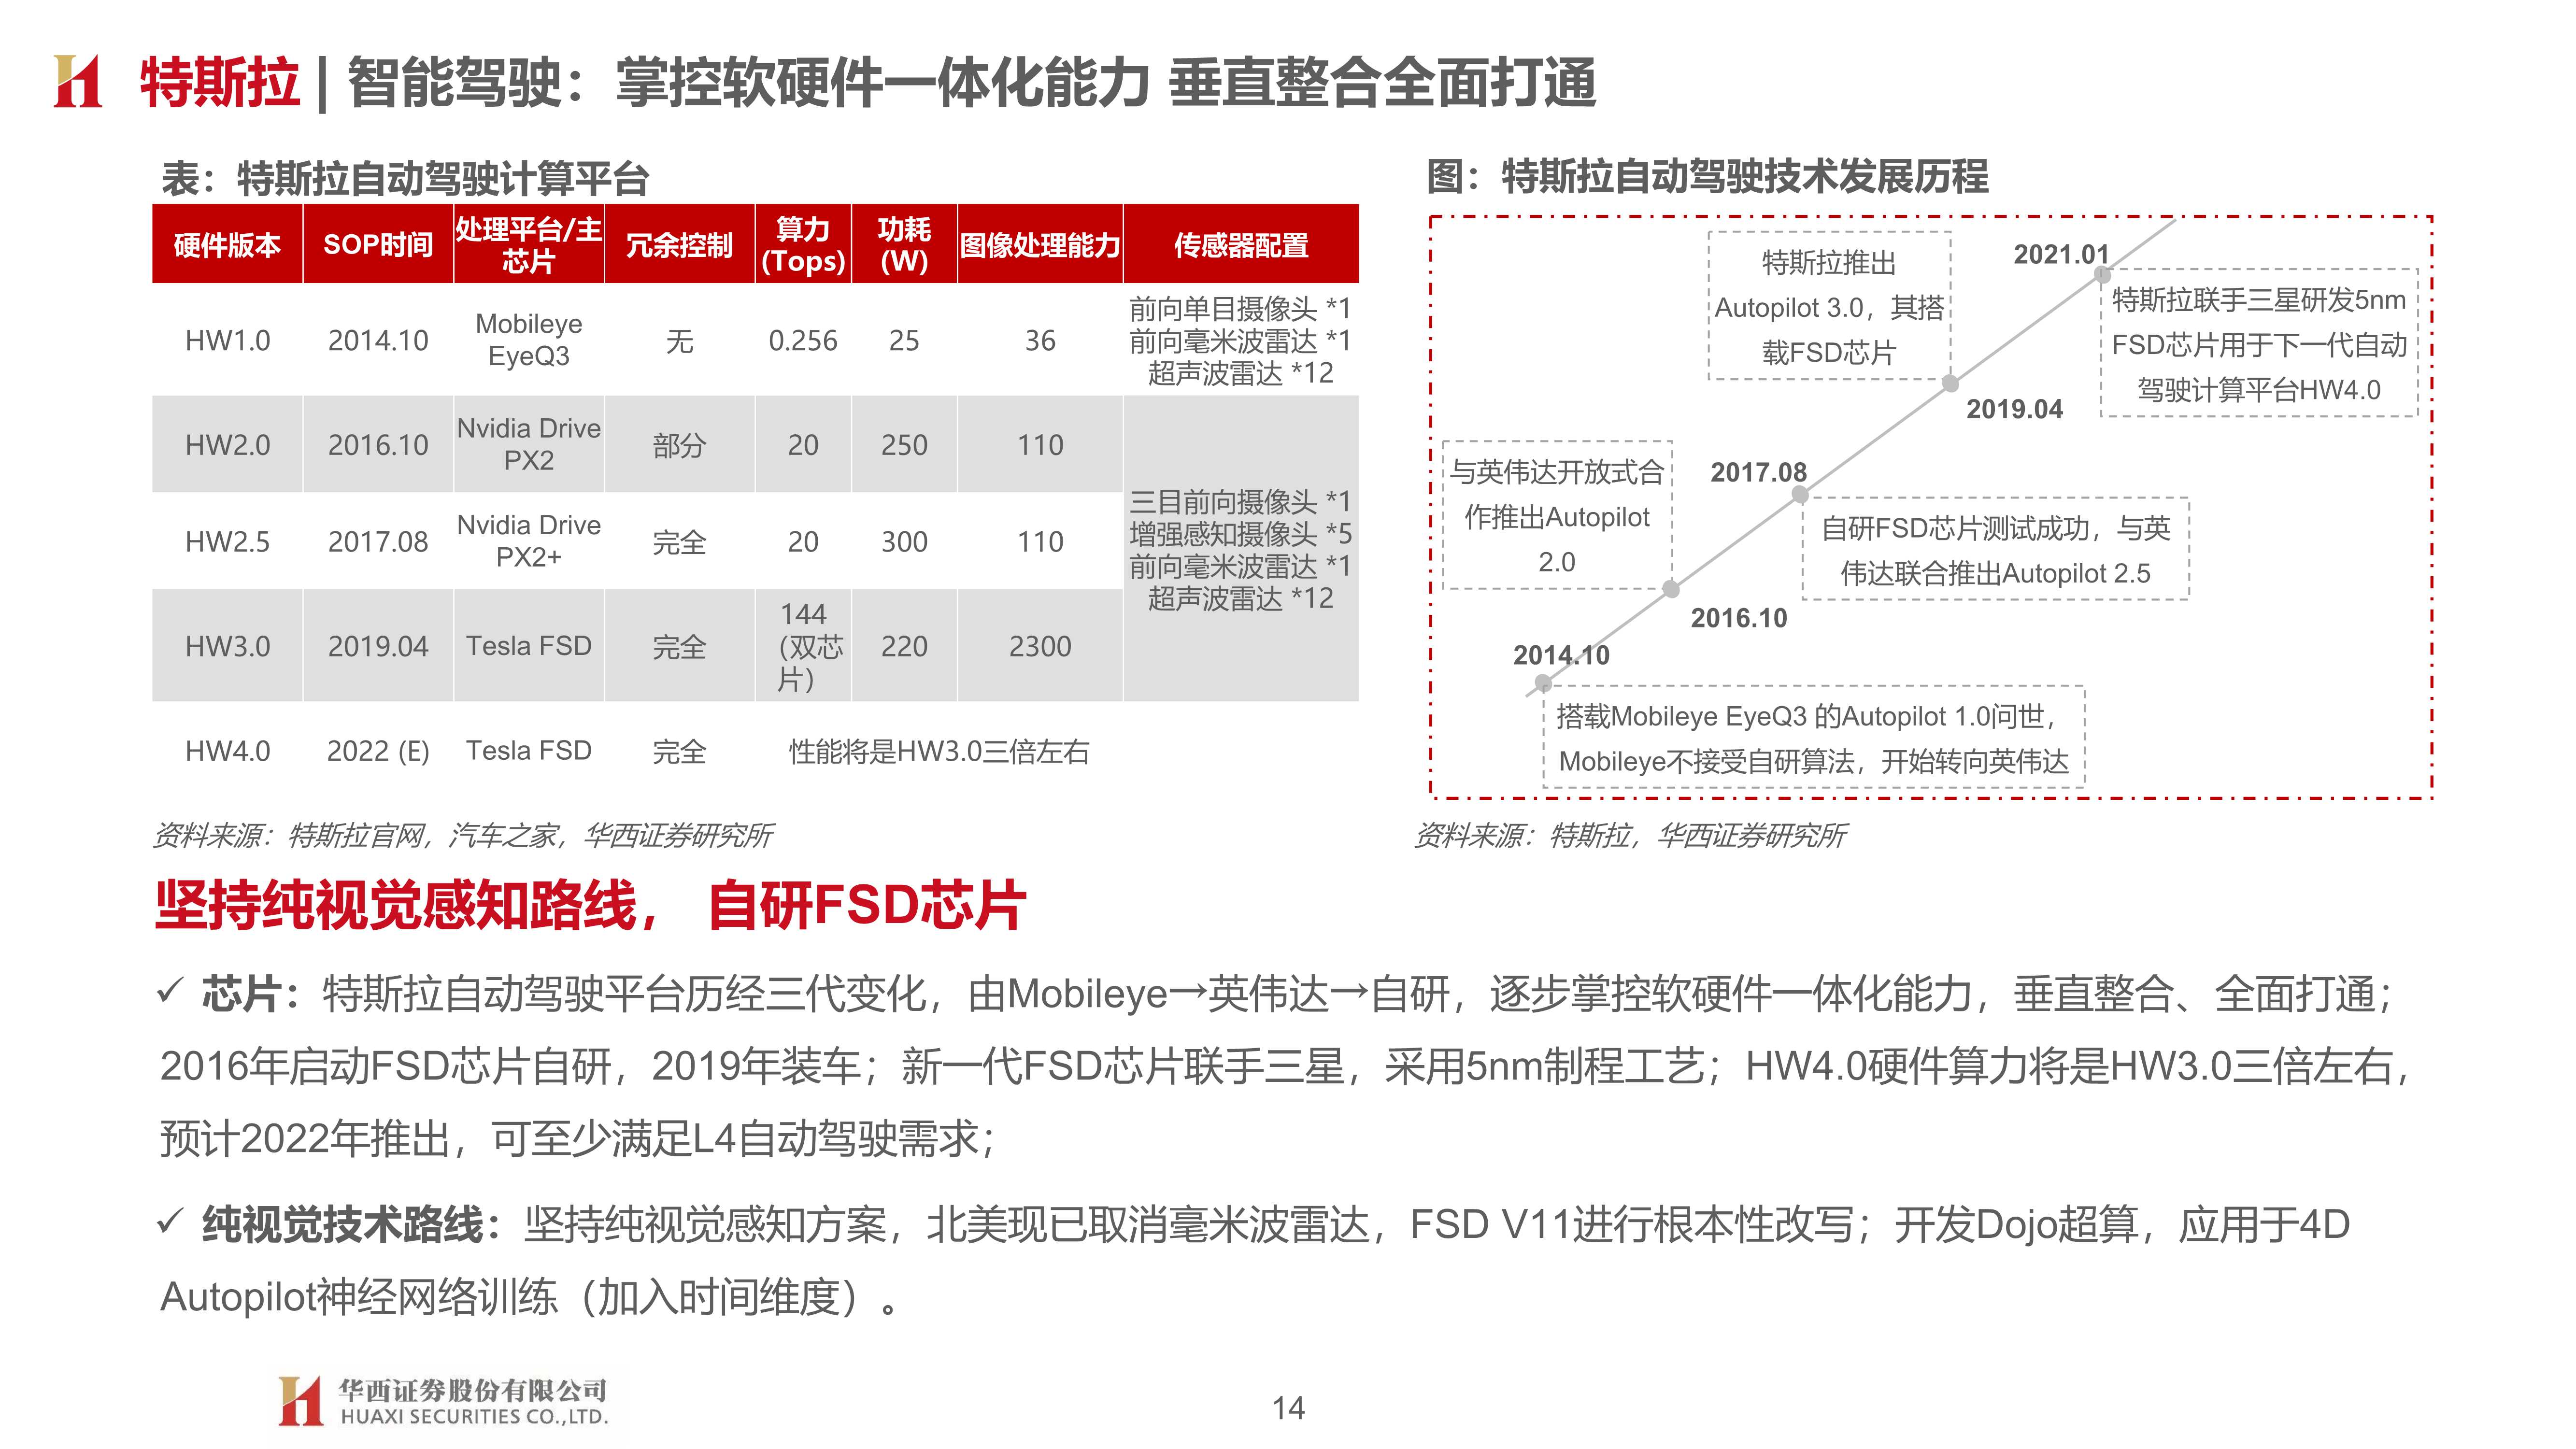Click the SOP时间 column header
Viewport: 2576px width, 1449px height.
[x=378, y=244]
